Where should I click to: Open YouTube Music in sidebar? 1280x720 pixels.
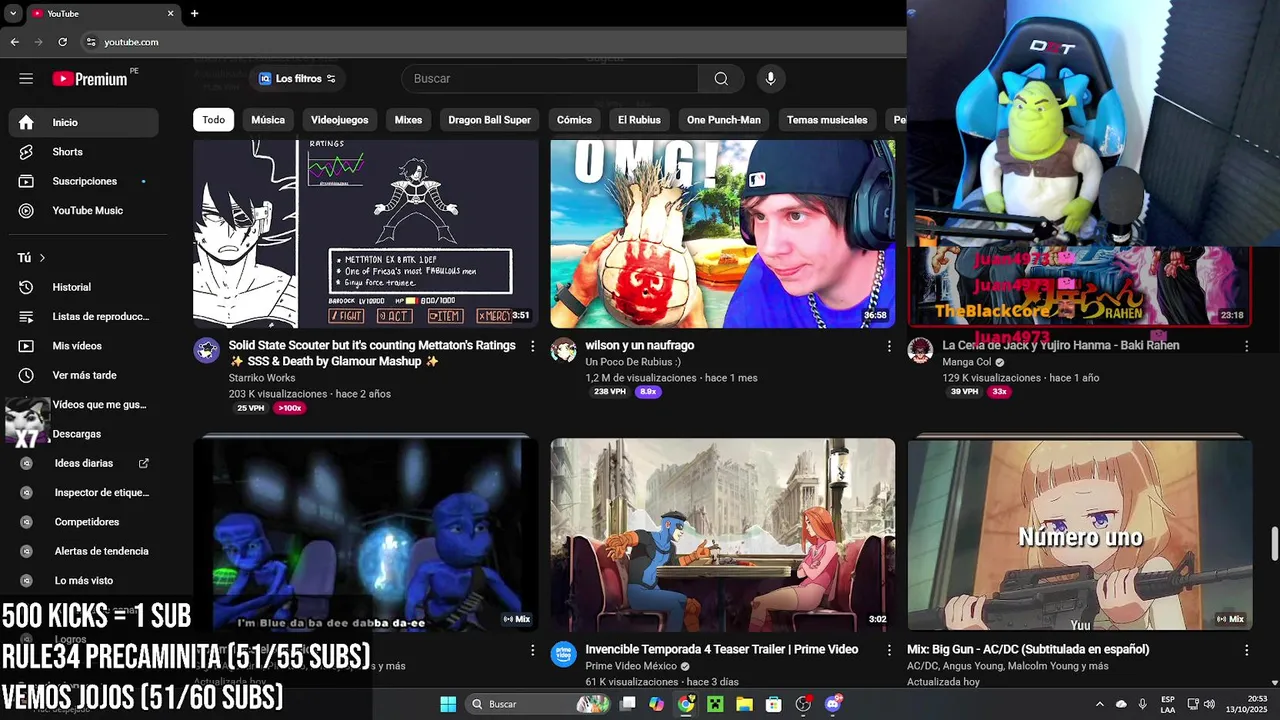click(84, 211)
